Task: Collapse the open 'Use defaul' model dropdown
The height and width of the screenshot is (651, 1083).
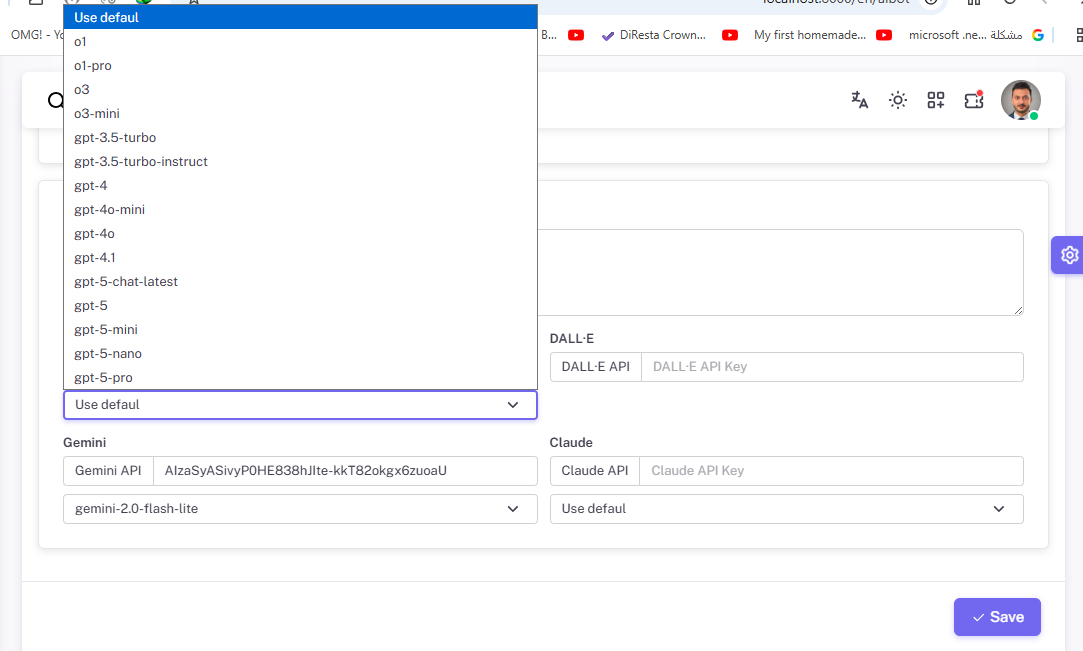Action: [300, 405]
